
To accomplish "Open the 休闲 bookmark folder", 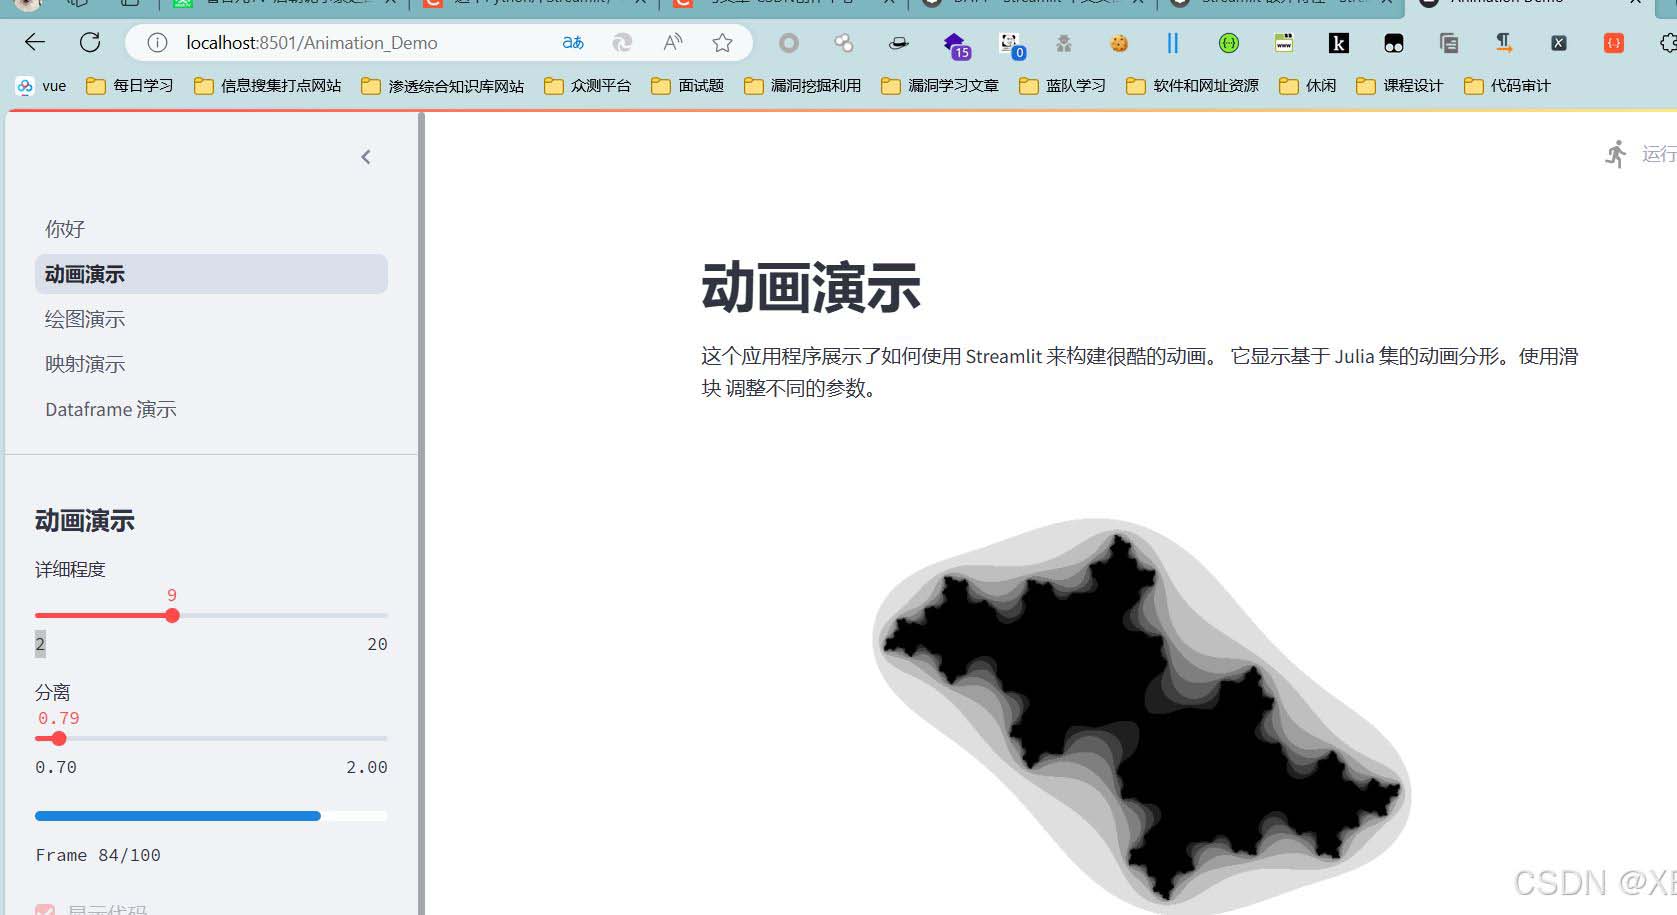I will click(1308, 86).
